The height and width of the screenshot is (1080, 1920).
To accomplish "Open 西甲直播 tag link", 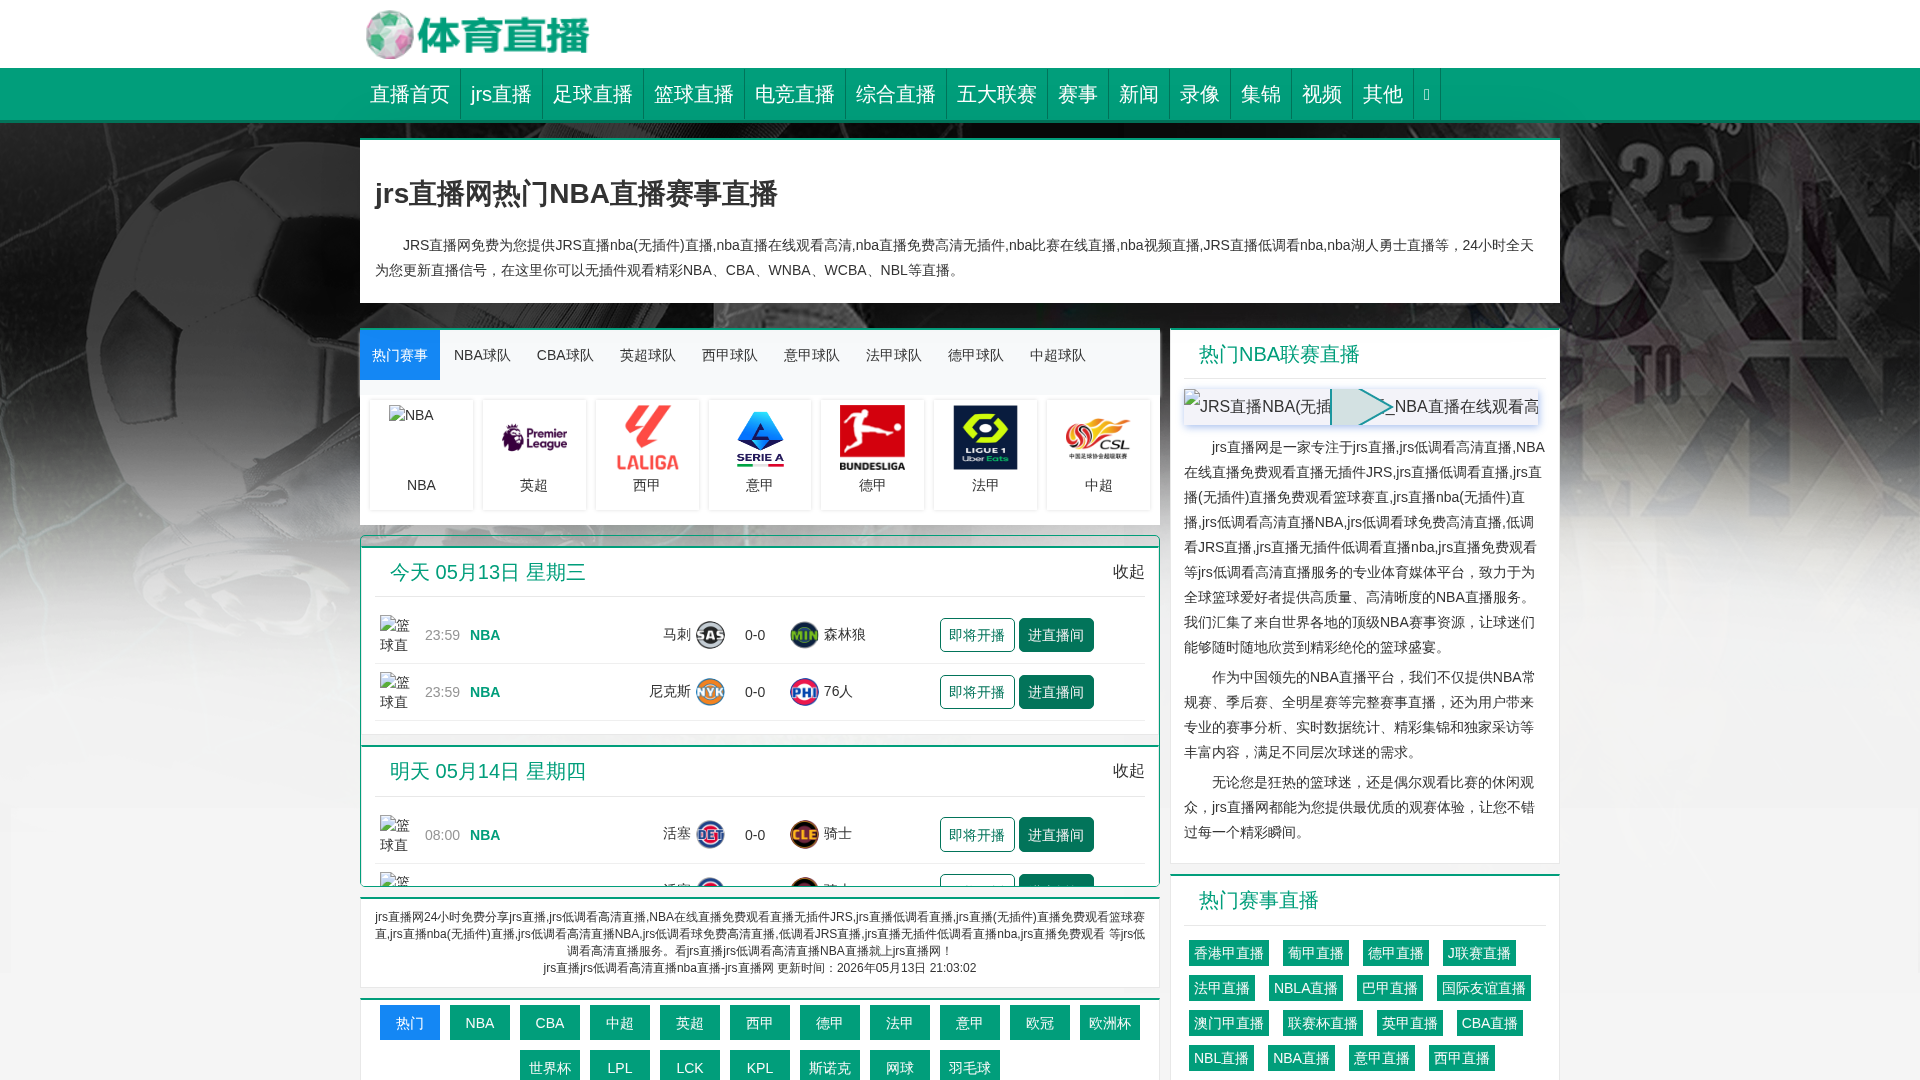I will click(1462, 1058).
